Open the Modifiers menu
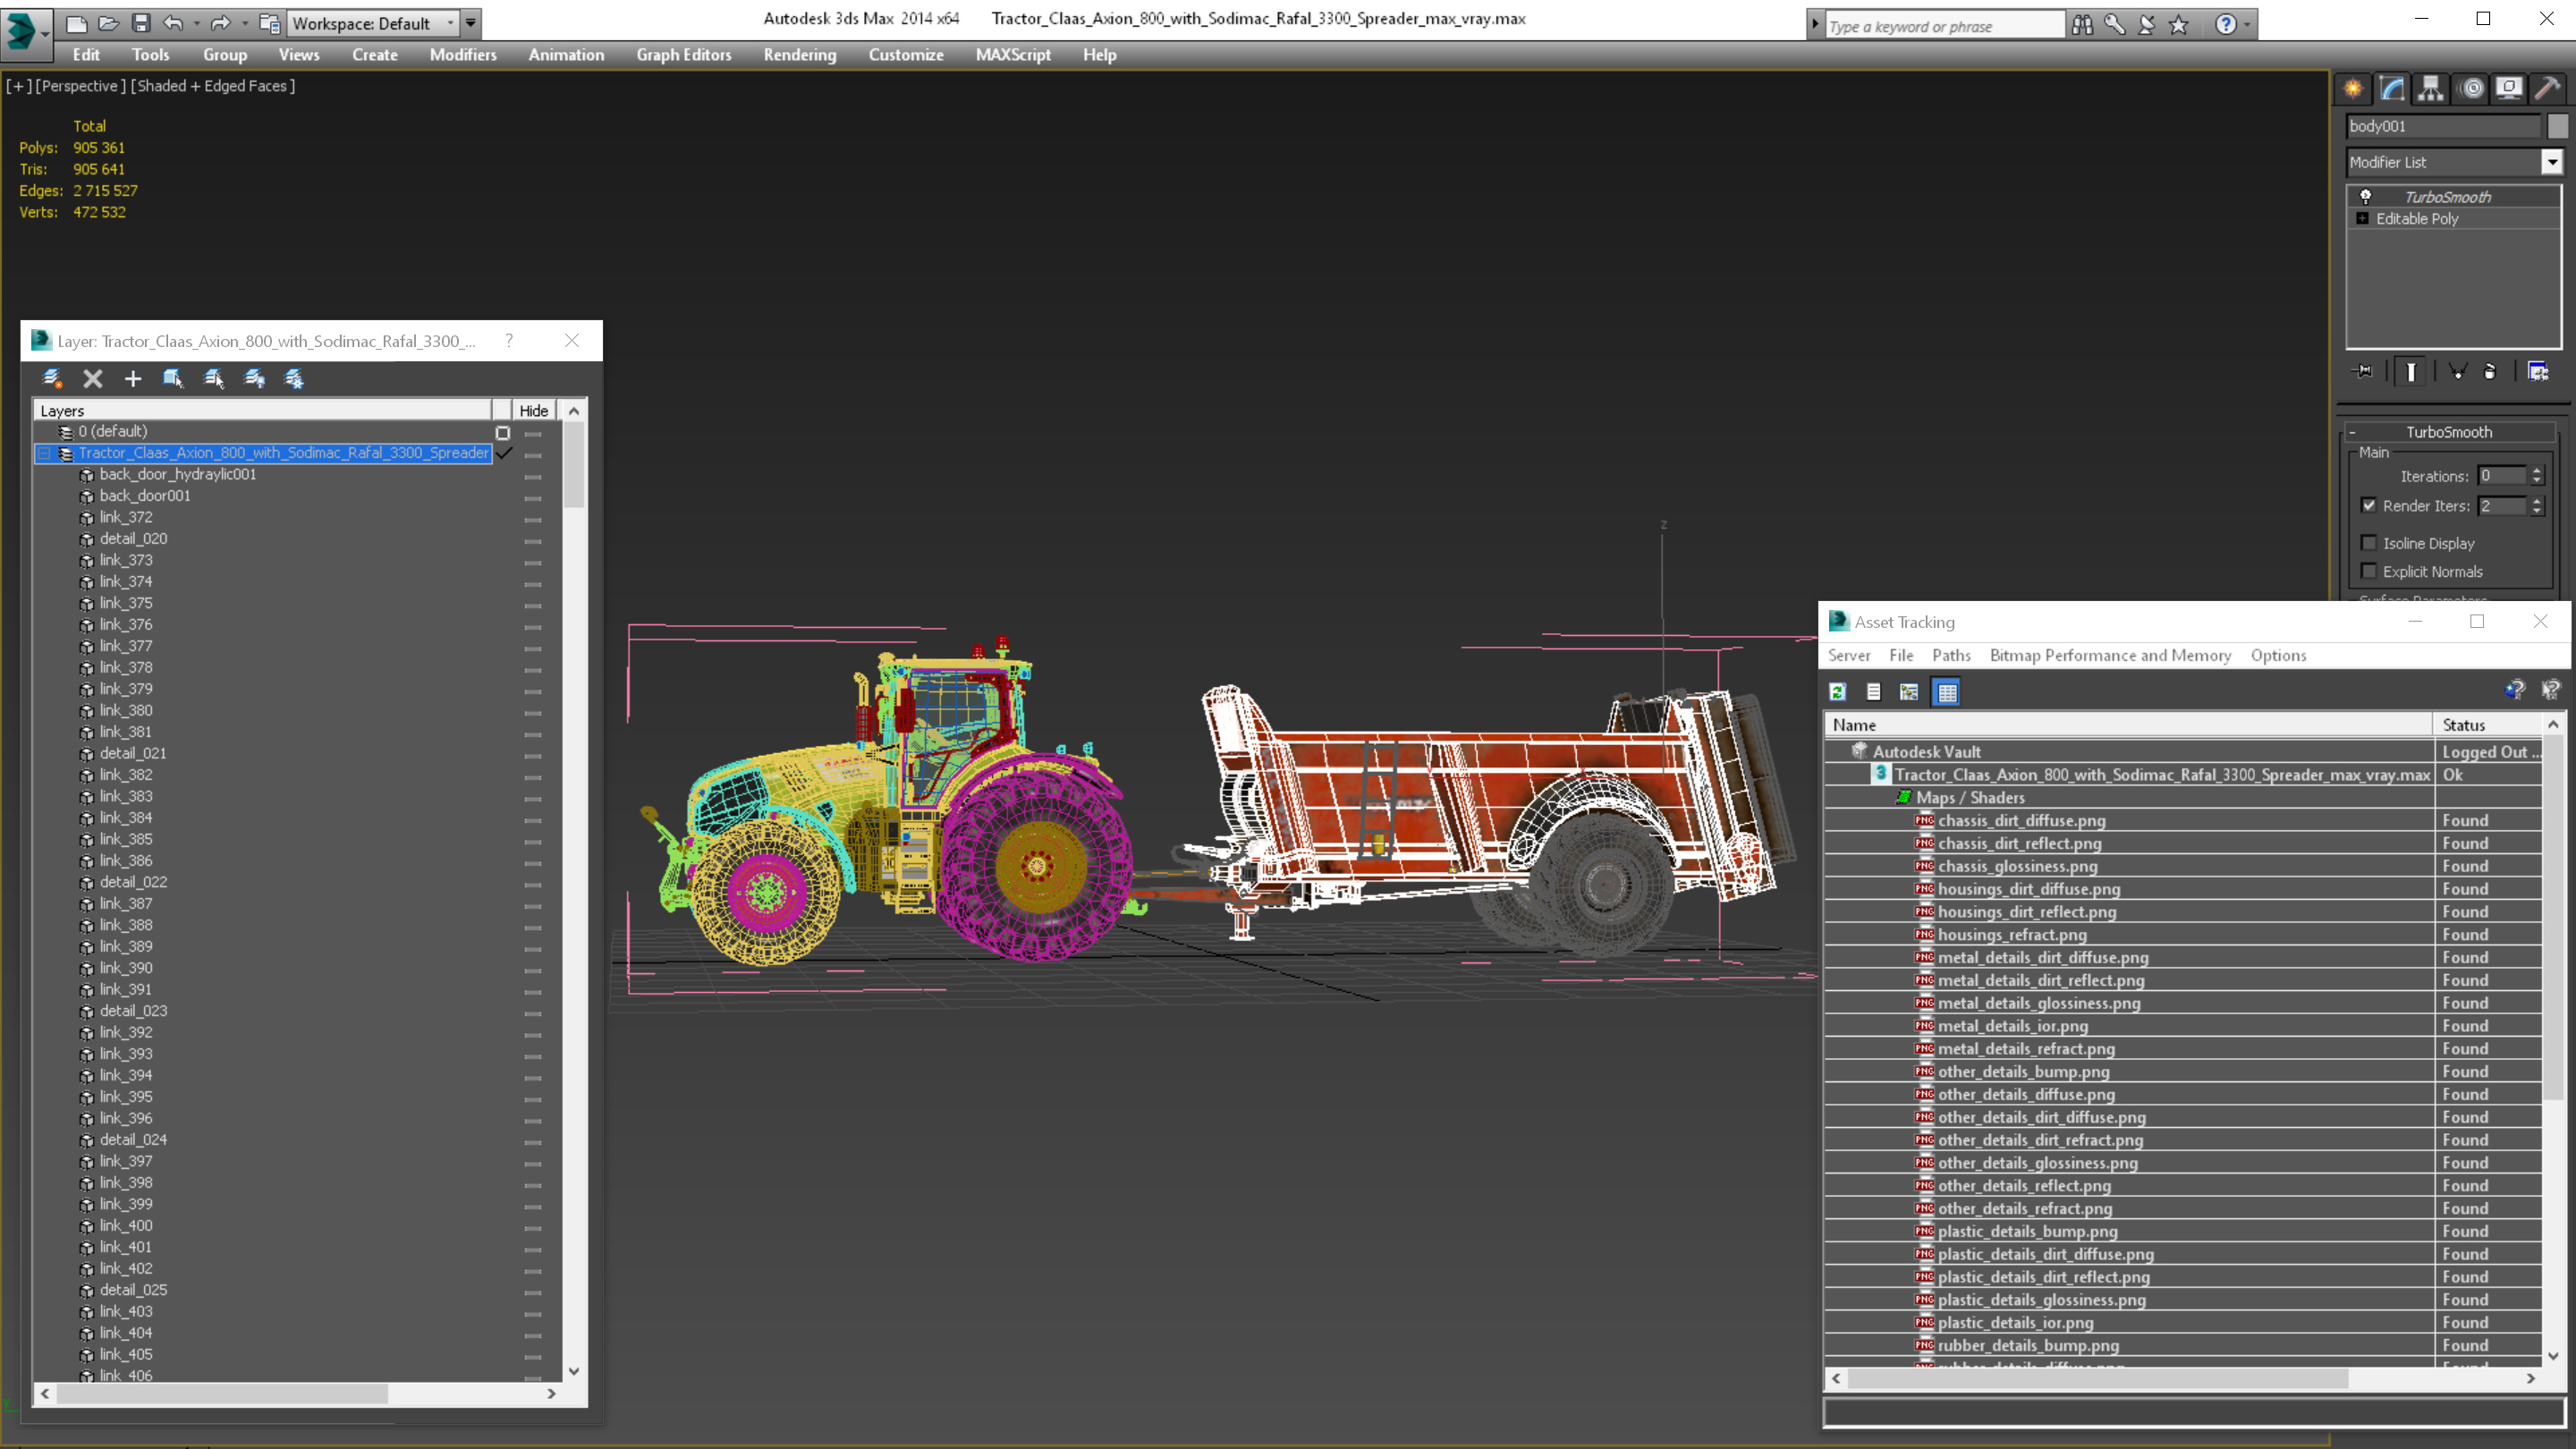Image resolution: width=2576 pixels, height=1449 pixels. click(x=463, y=55)
